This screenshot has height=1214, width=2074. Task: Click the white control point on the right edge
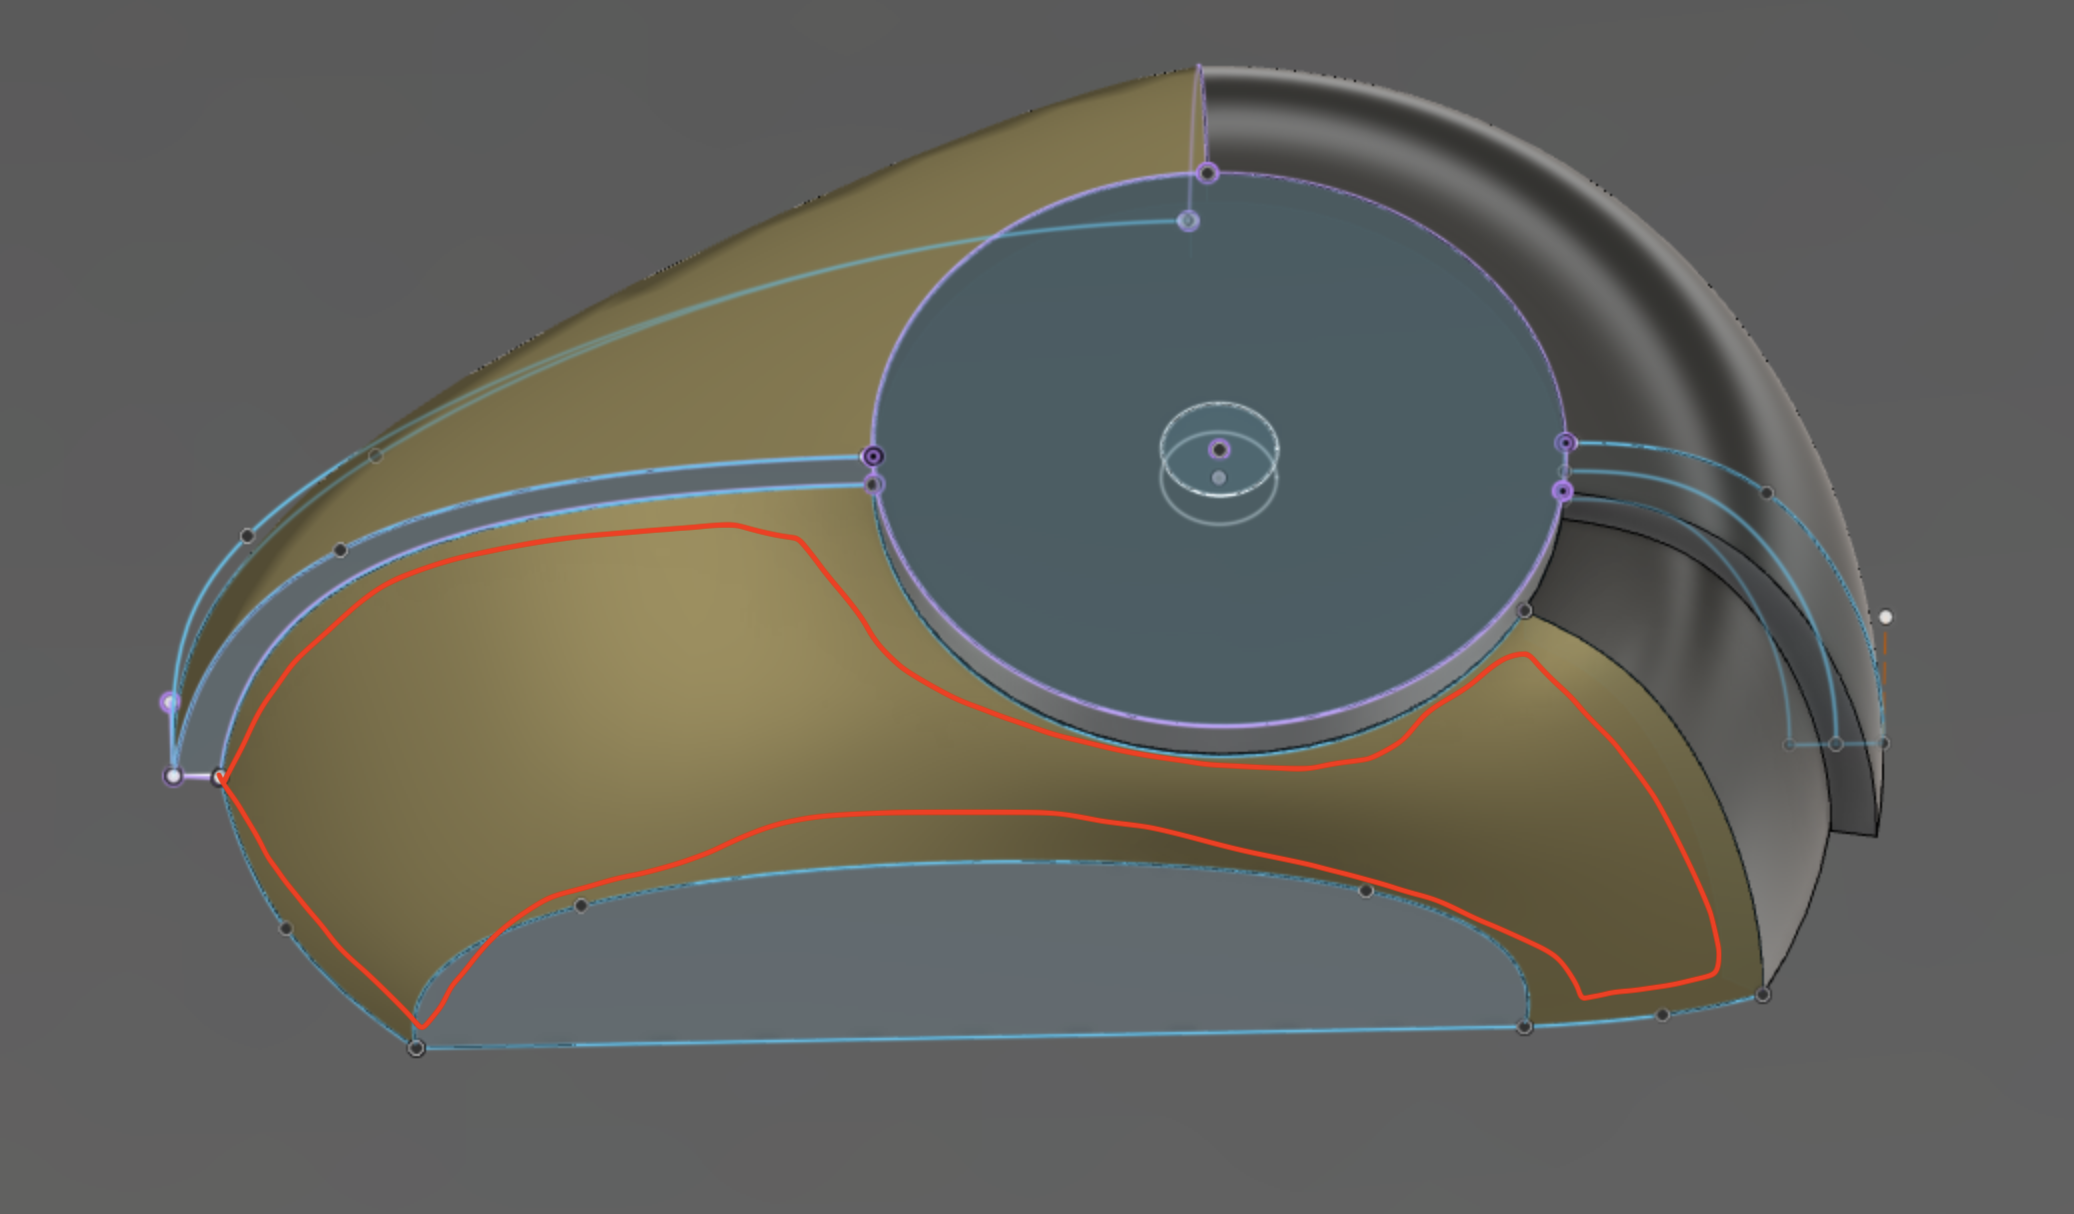pos(1886,617)
